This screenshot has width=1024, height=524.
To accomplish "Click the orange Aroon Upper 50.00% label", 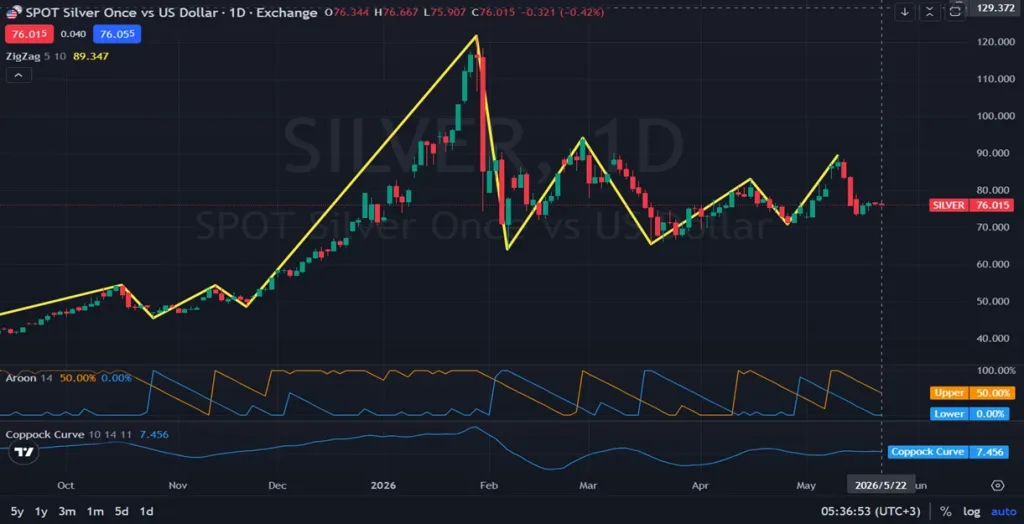I will (x=972, y=393).
